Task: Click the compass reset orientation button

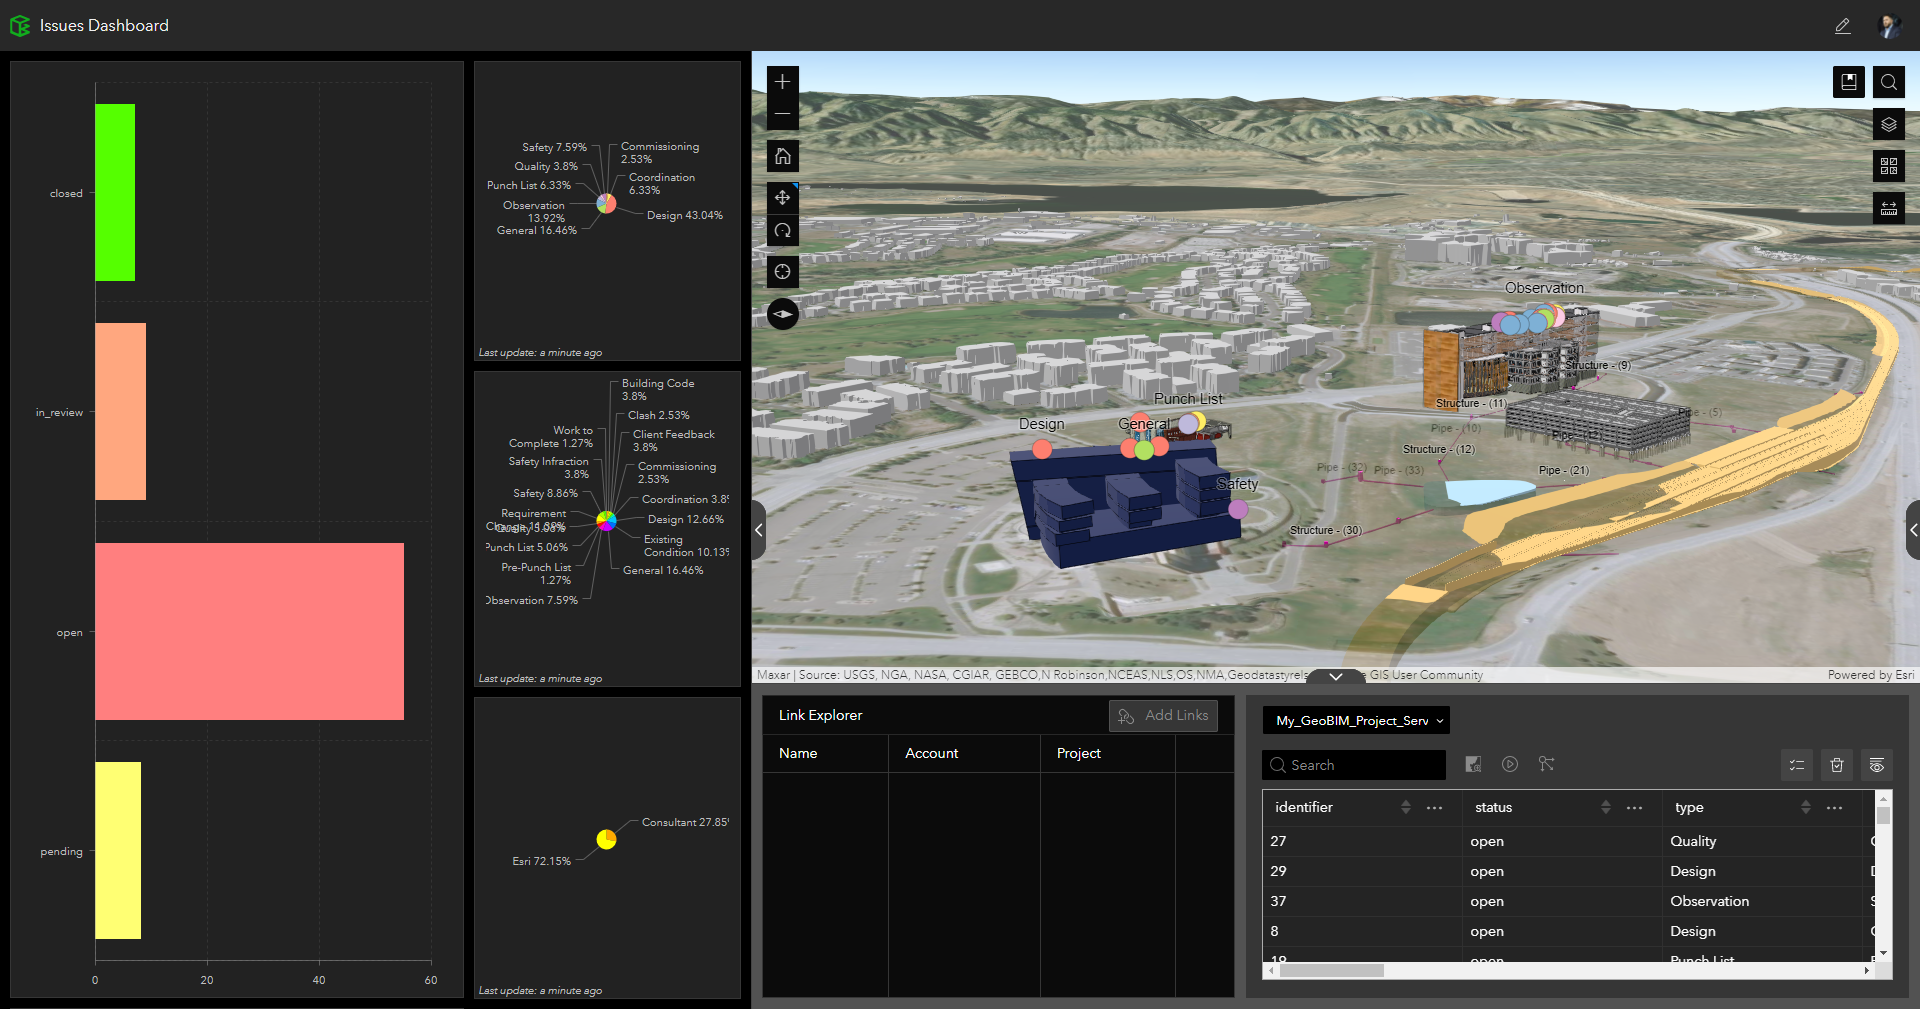Action: click(x=783, y=314)
